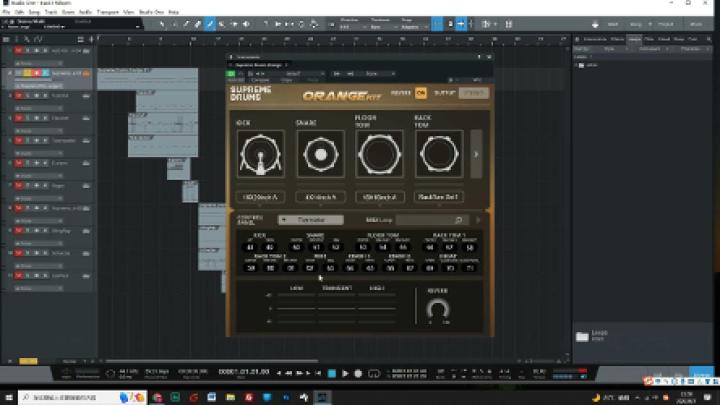Image resolution: width=720 pixels, height=405 pixels.
Task: Toggle the Reverb ON button
Action: pyautogui.click(x=421, y=93)
